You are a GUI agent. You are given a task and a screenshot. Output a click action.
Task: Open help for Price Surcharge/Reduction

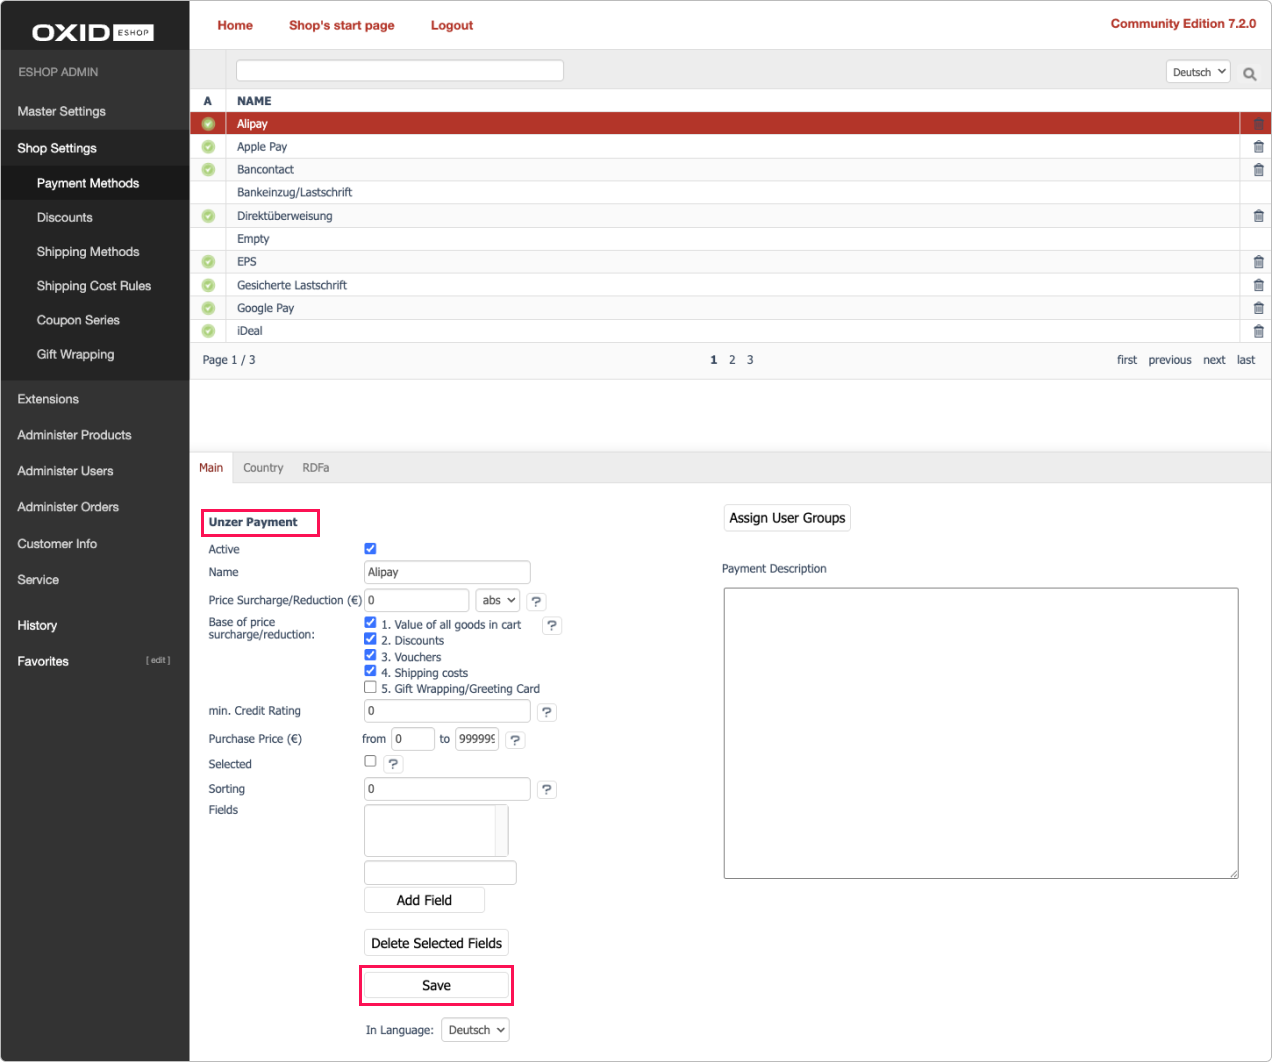pyautogui.click(x=536, y=600)
